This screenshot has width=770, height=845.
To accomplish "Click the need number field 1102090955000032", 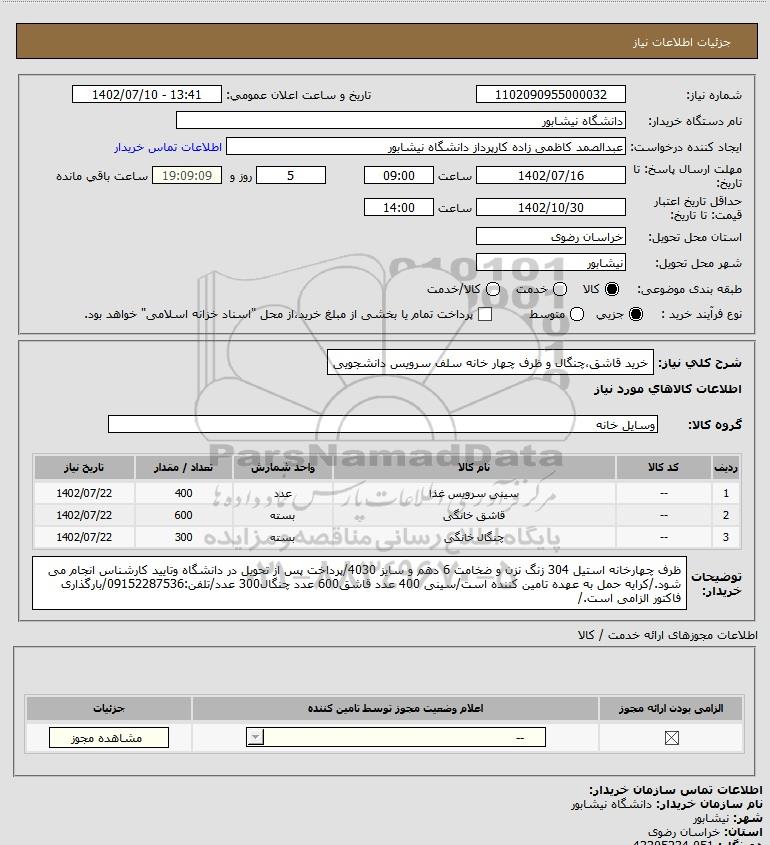I will point(551,94).
